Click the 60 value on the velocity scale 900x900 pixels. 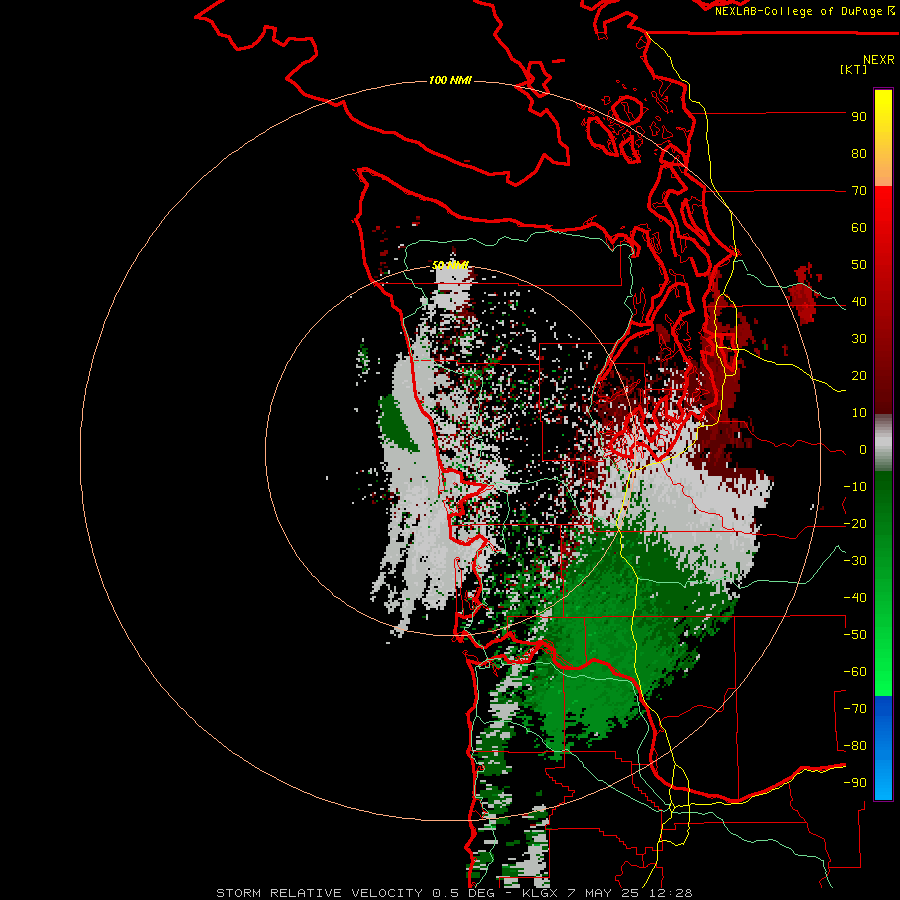859,228
